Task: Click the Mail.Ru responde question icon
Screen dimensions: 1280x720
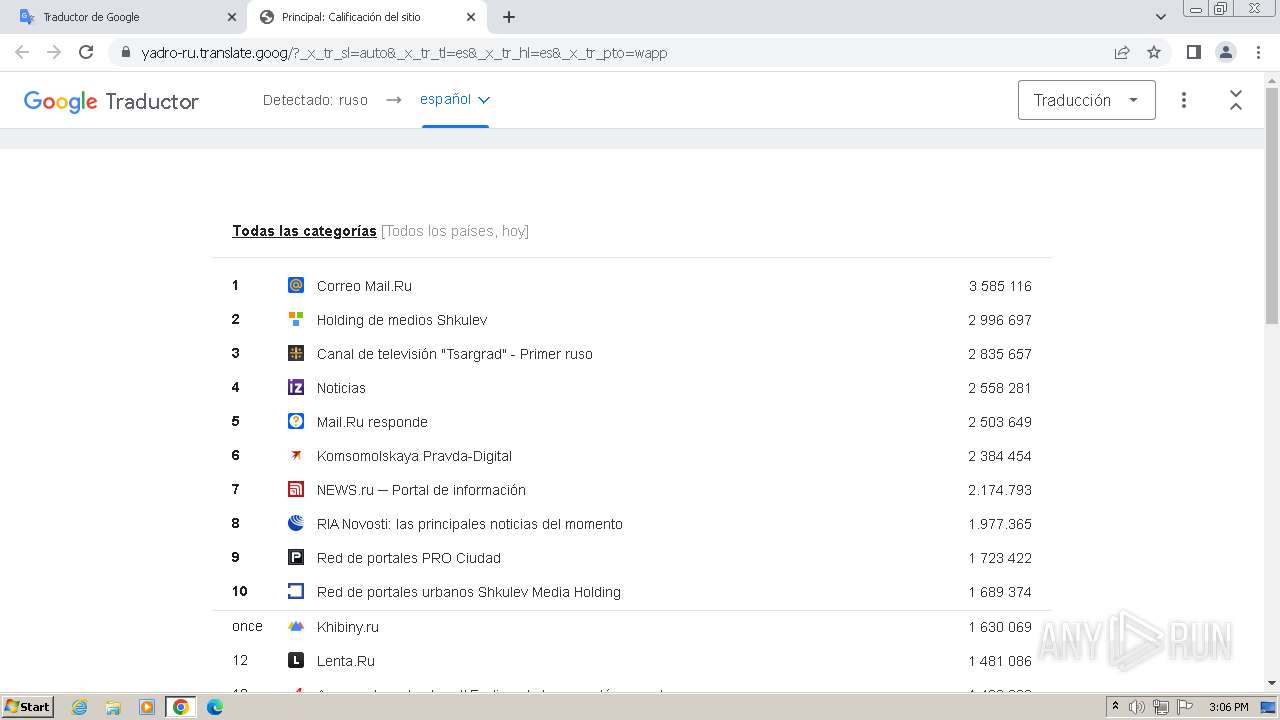Action: (x=296, y=421)
